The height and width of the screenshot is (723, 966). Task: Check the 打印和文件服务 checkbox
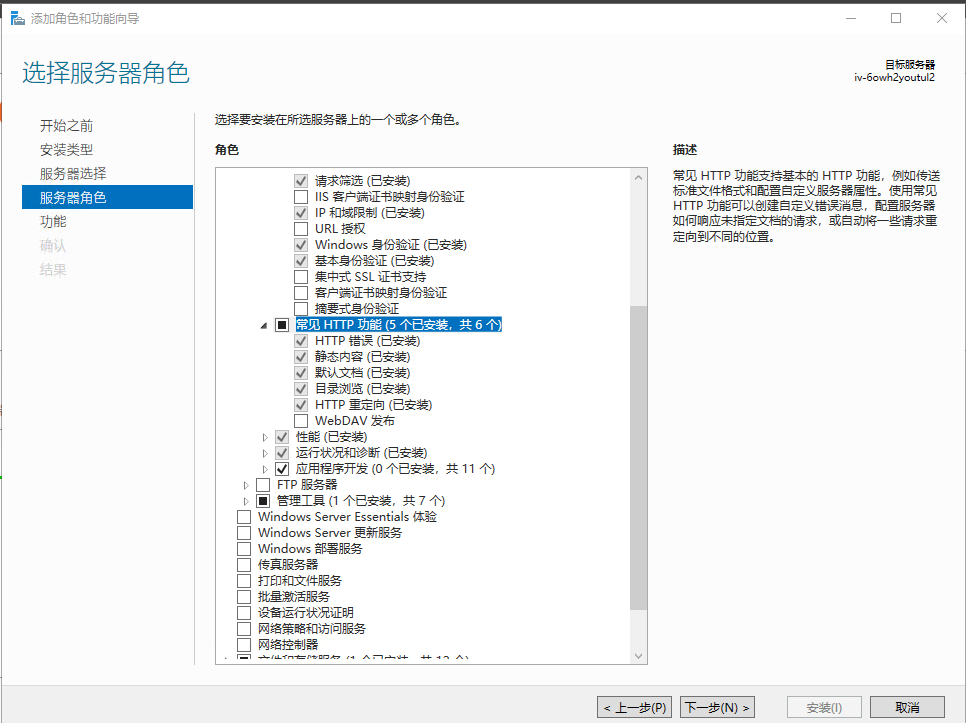pyautogui.click(x=244, y=581)
